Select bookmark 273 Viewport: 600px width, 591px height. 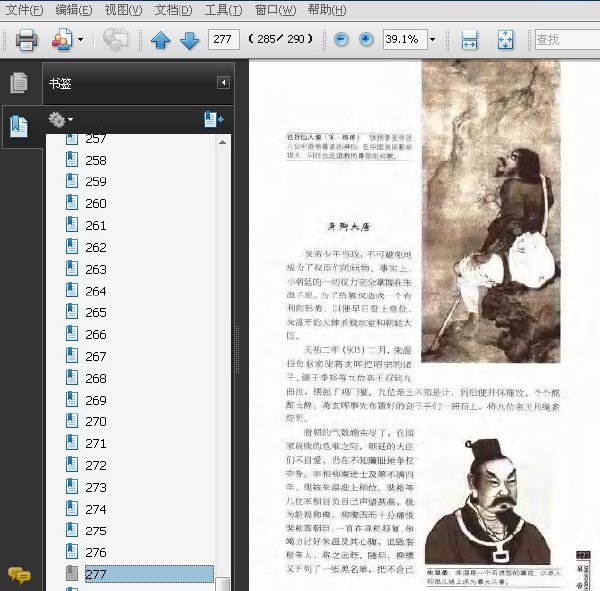click(x=96, y=487)
